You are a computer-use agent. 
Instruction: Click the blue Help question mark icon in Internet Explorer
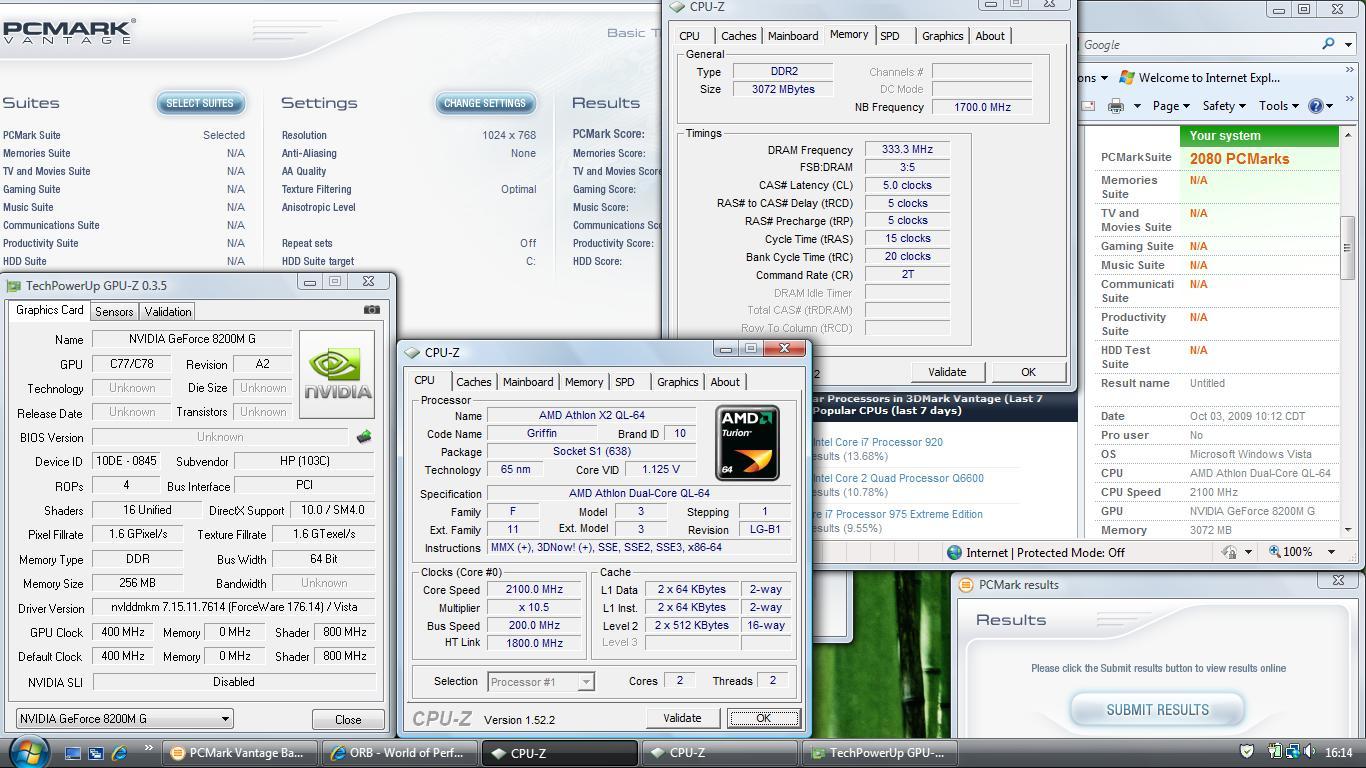pyautogui.click(x=1316, y=106)
